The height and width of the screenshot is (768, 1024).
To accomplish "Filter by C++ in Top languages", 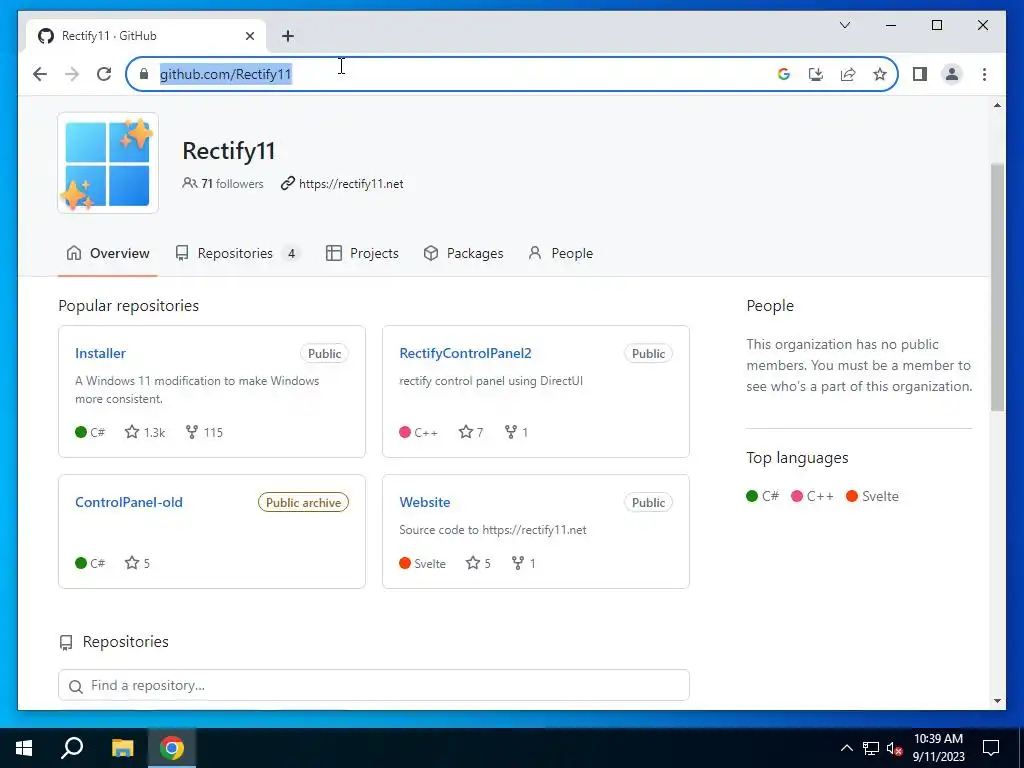I will pyautogui.click(x=812, y=496).
